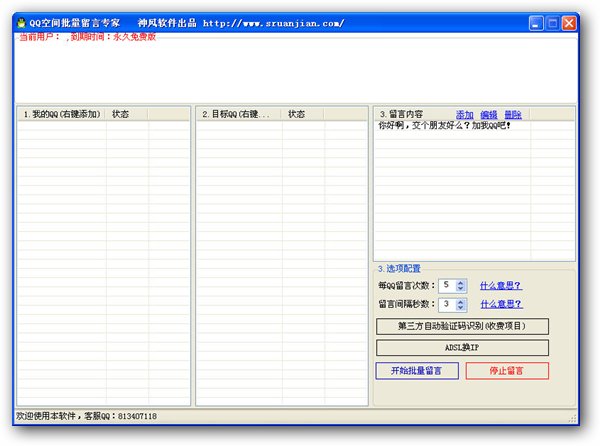Start posting with the 开始批量留言 button
This screenshot has height=446, width=600.
pos(417,371)
